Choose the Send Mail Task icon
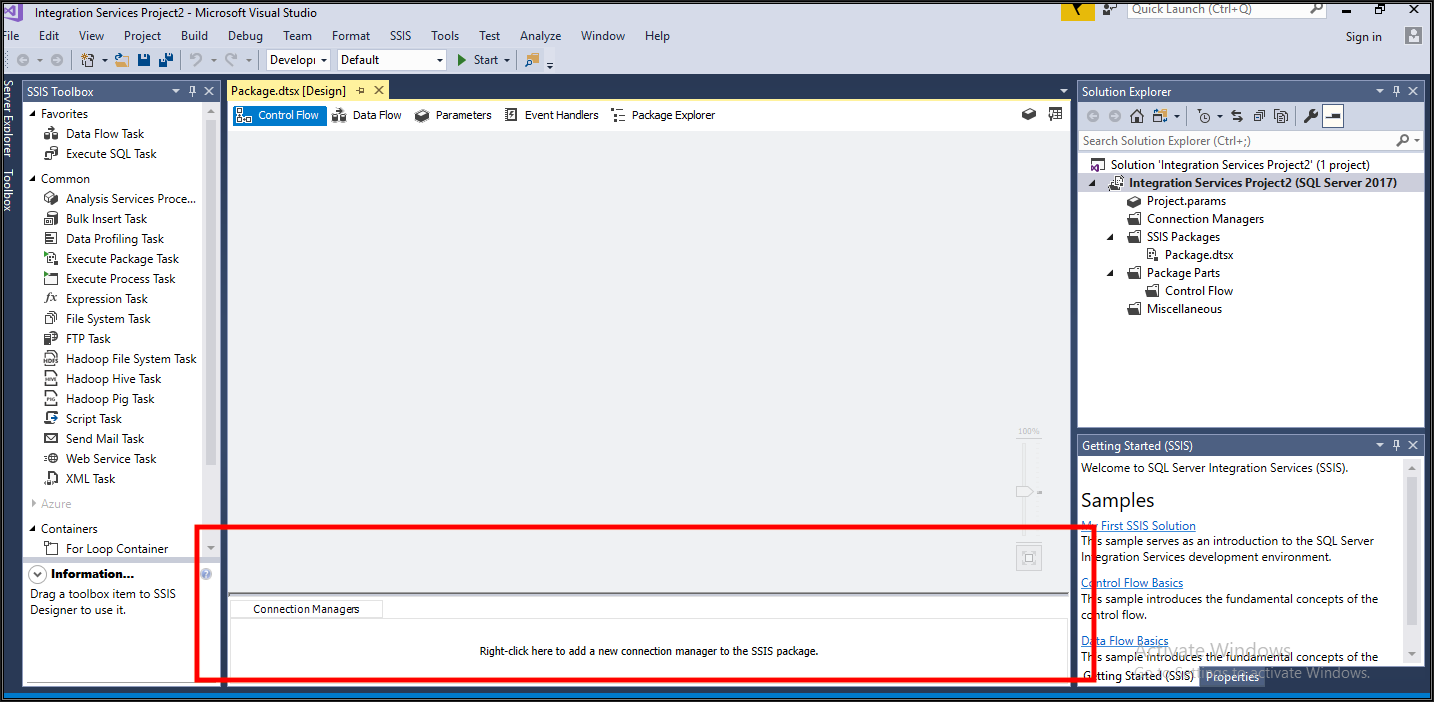Screen dimensions: 1434x702 point(51,439)
